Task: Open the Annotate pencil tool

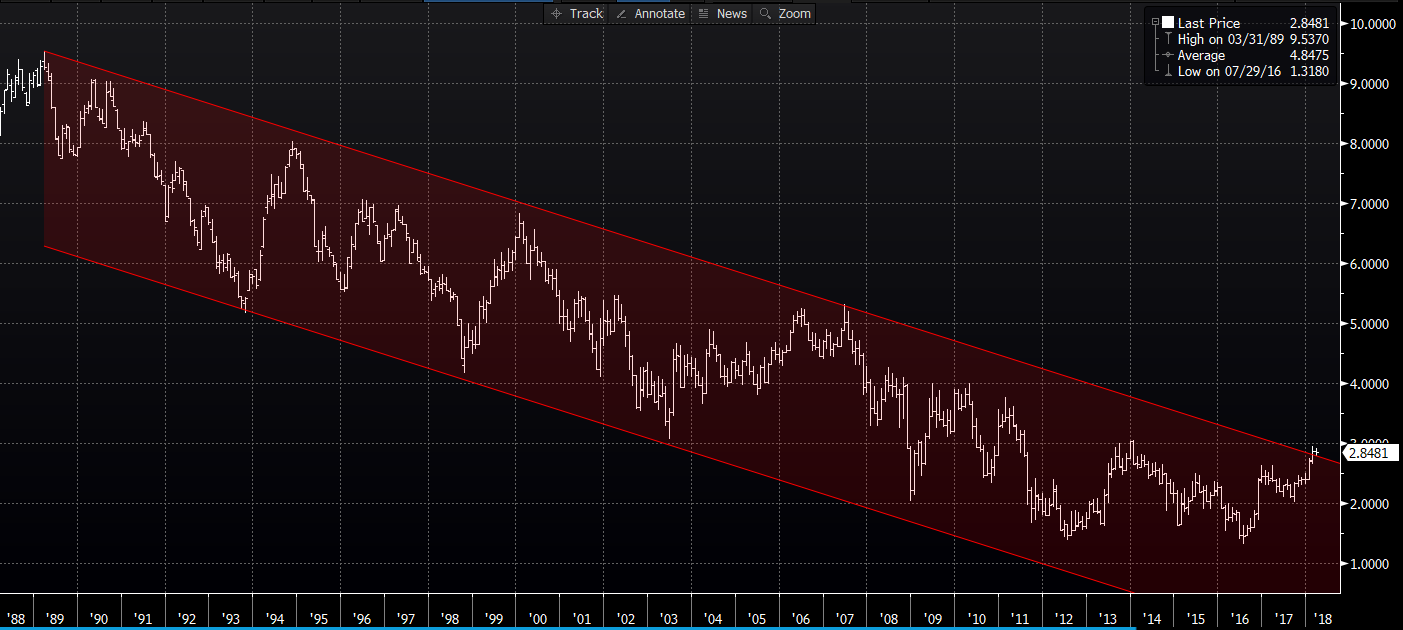Action: [x=651, y=13]
